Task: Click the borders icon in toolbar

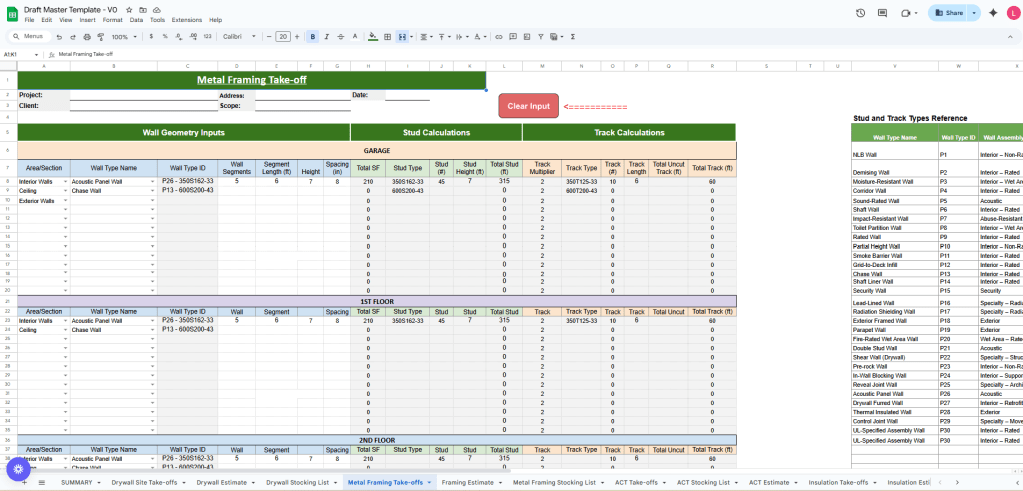Action: [x=387, y=36]
